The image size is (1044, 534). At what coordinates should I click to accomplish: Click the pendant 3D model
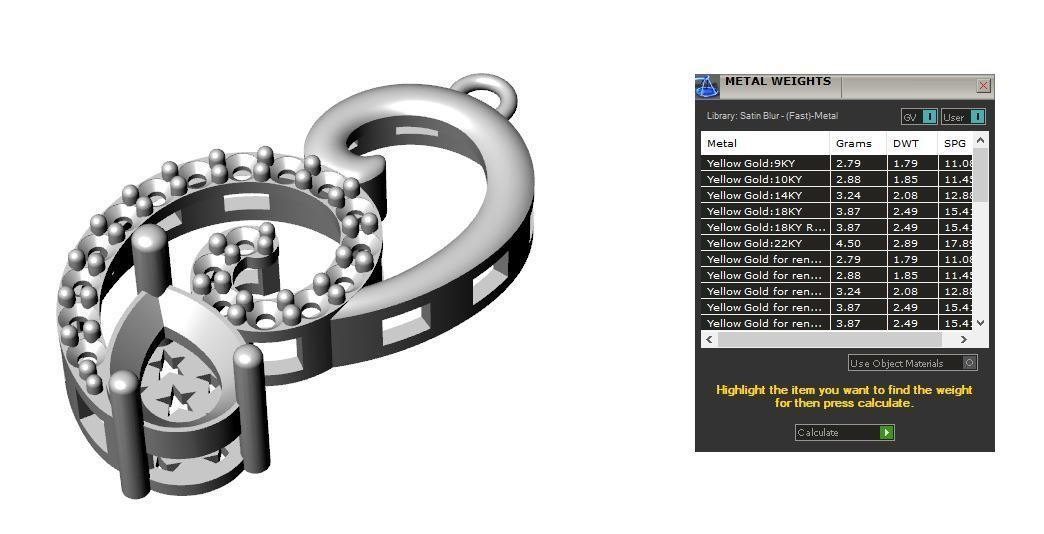[x=298, y=286]
